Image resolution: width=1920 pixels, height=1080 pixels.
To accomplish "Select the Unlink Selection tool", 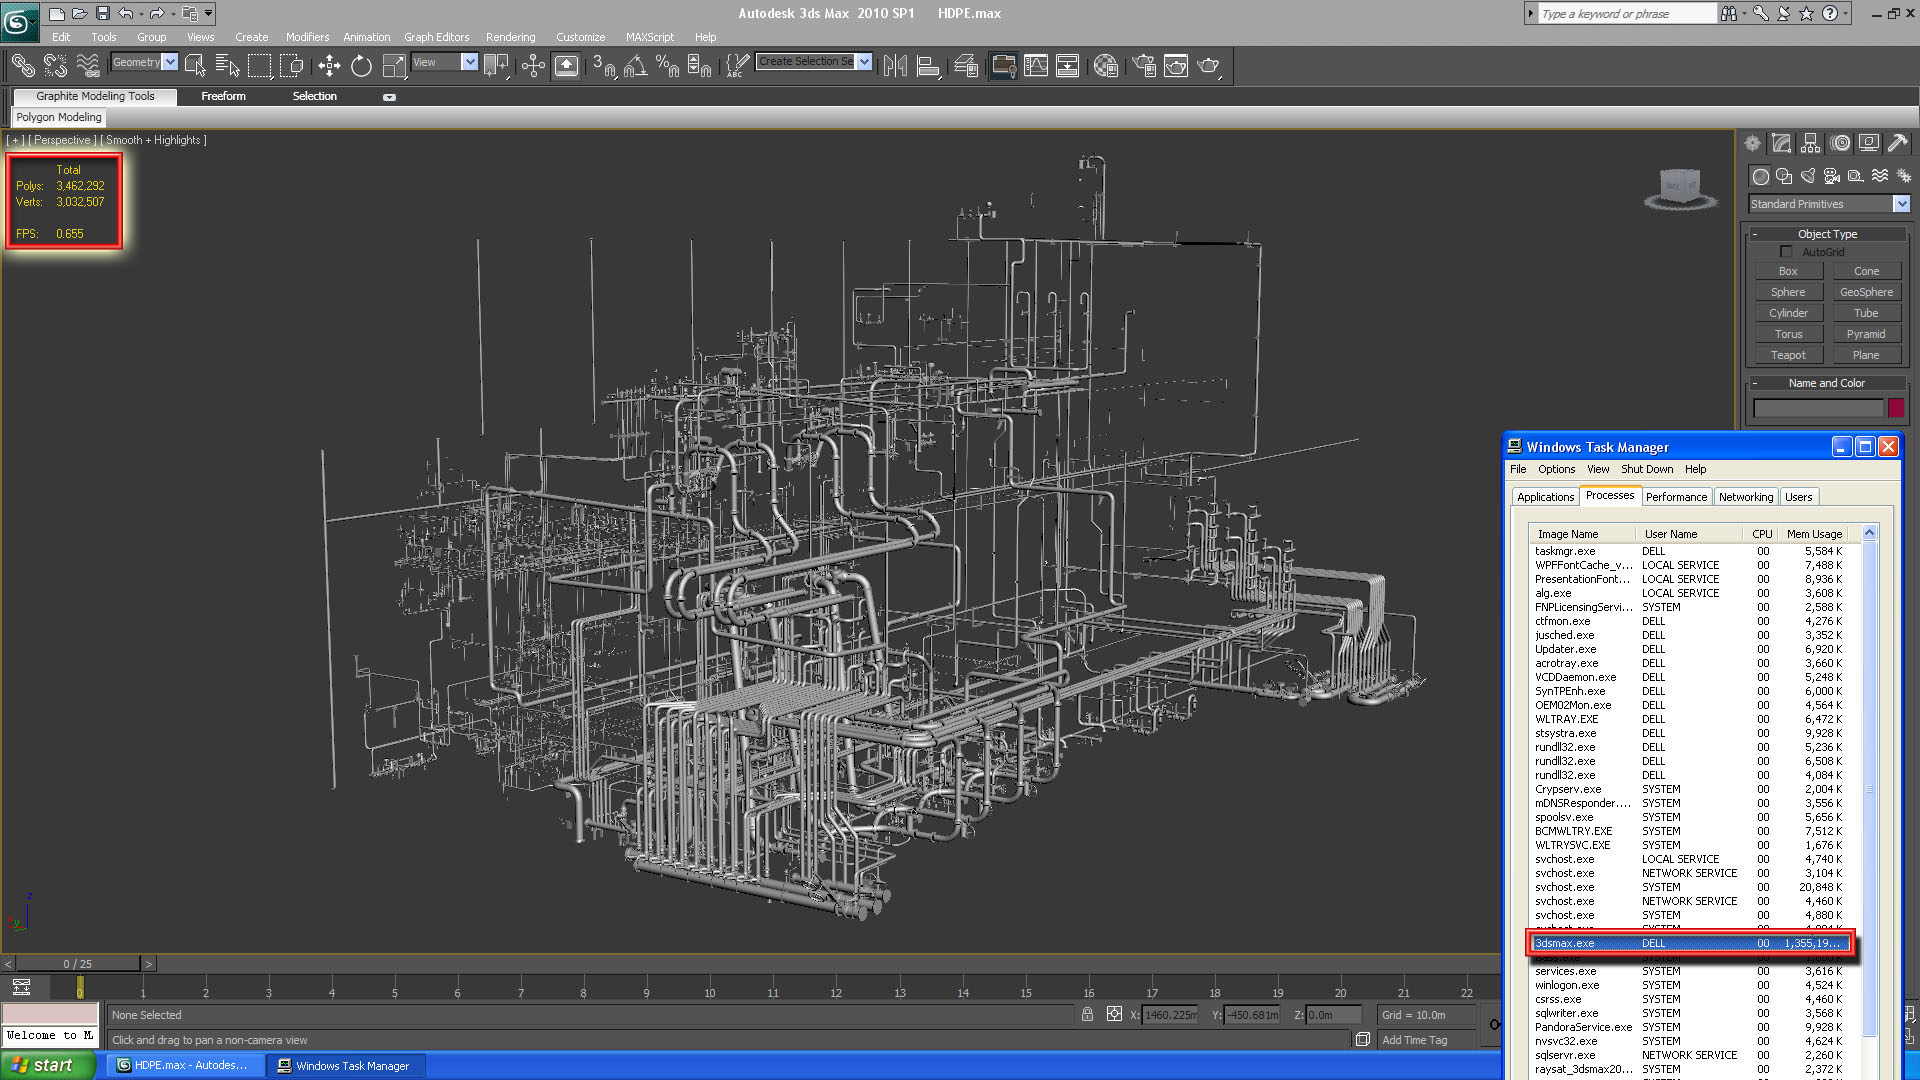I will tap(55, 66).
